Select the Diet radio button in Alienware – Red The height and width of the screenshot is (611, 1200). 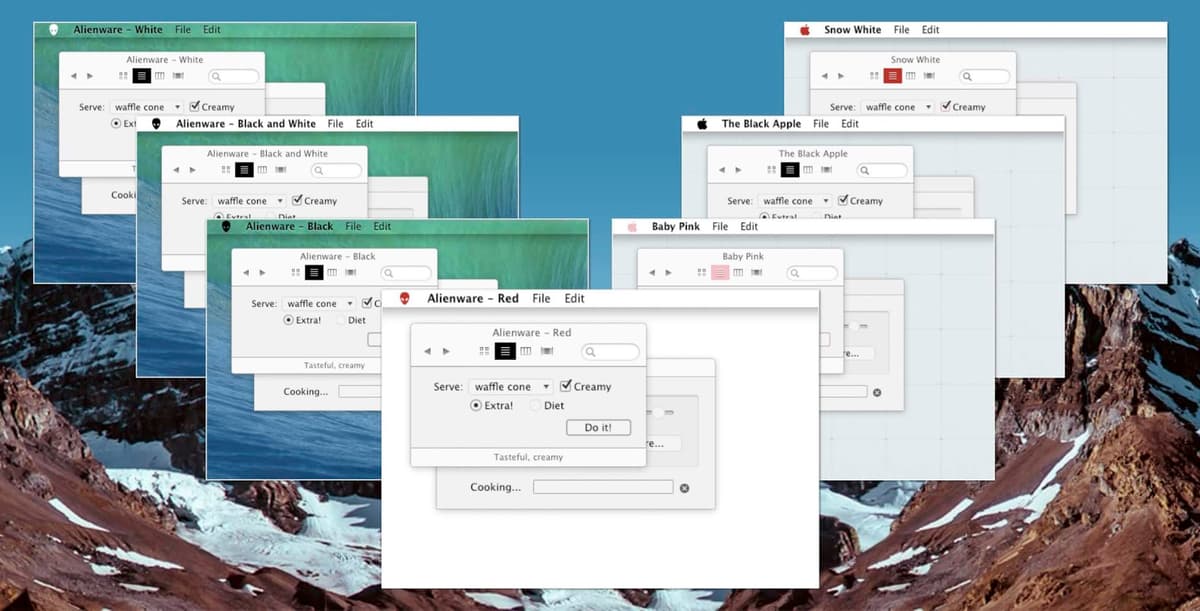(x=536, y=406)
